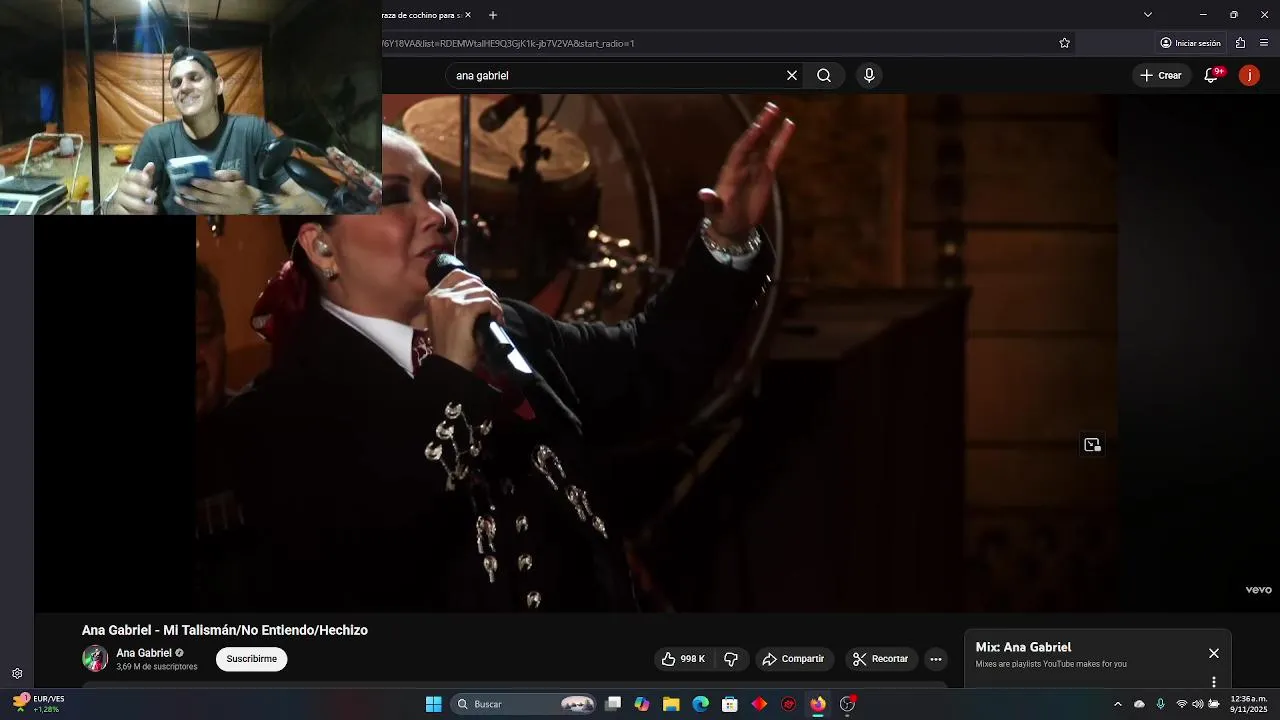Open more actions three-dot menu under video
Viewport: 1280px width, 720px height.
tap(936, 659)
